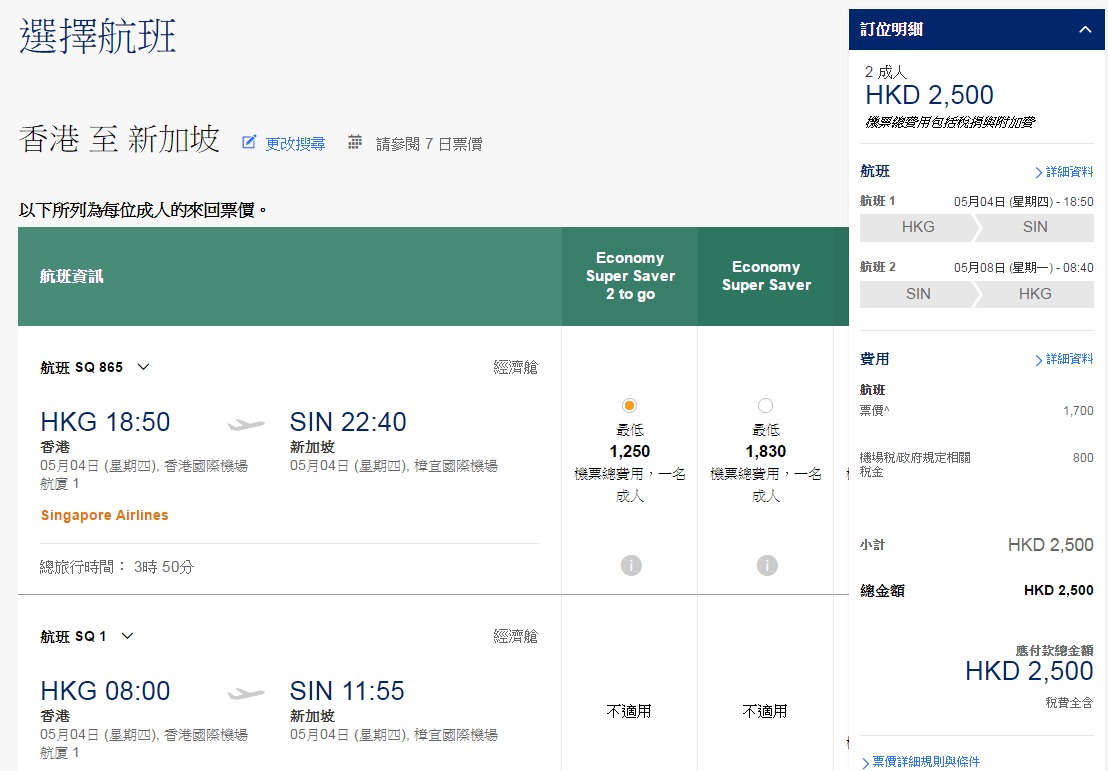Select the 1,830 Economy Super Saver fare
This screenshot has width=1108, height=771.
[x=765, y=405]
